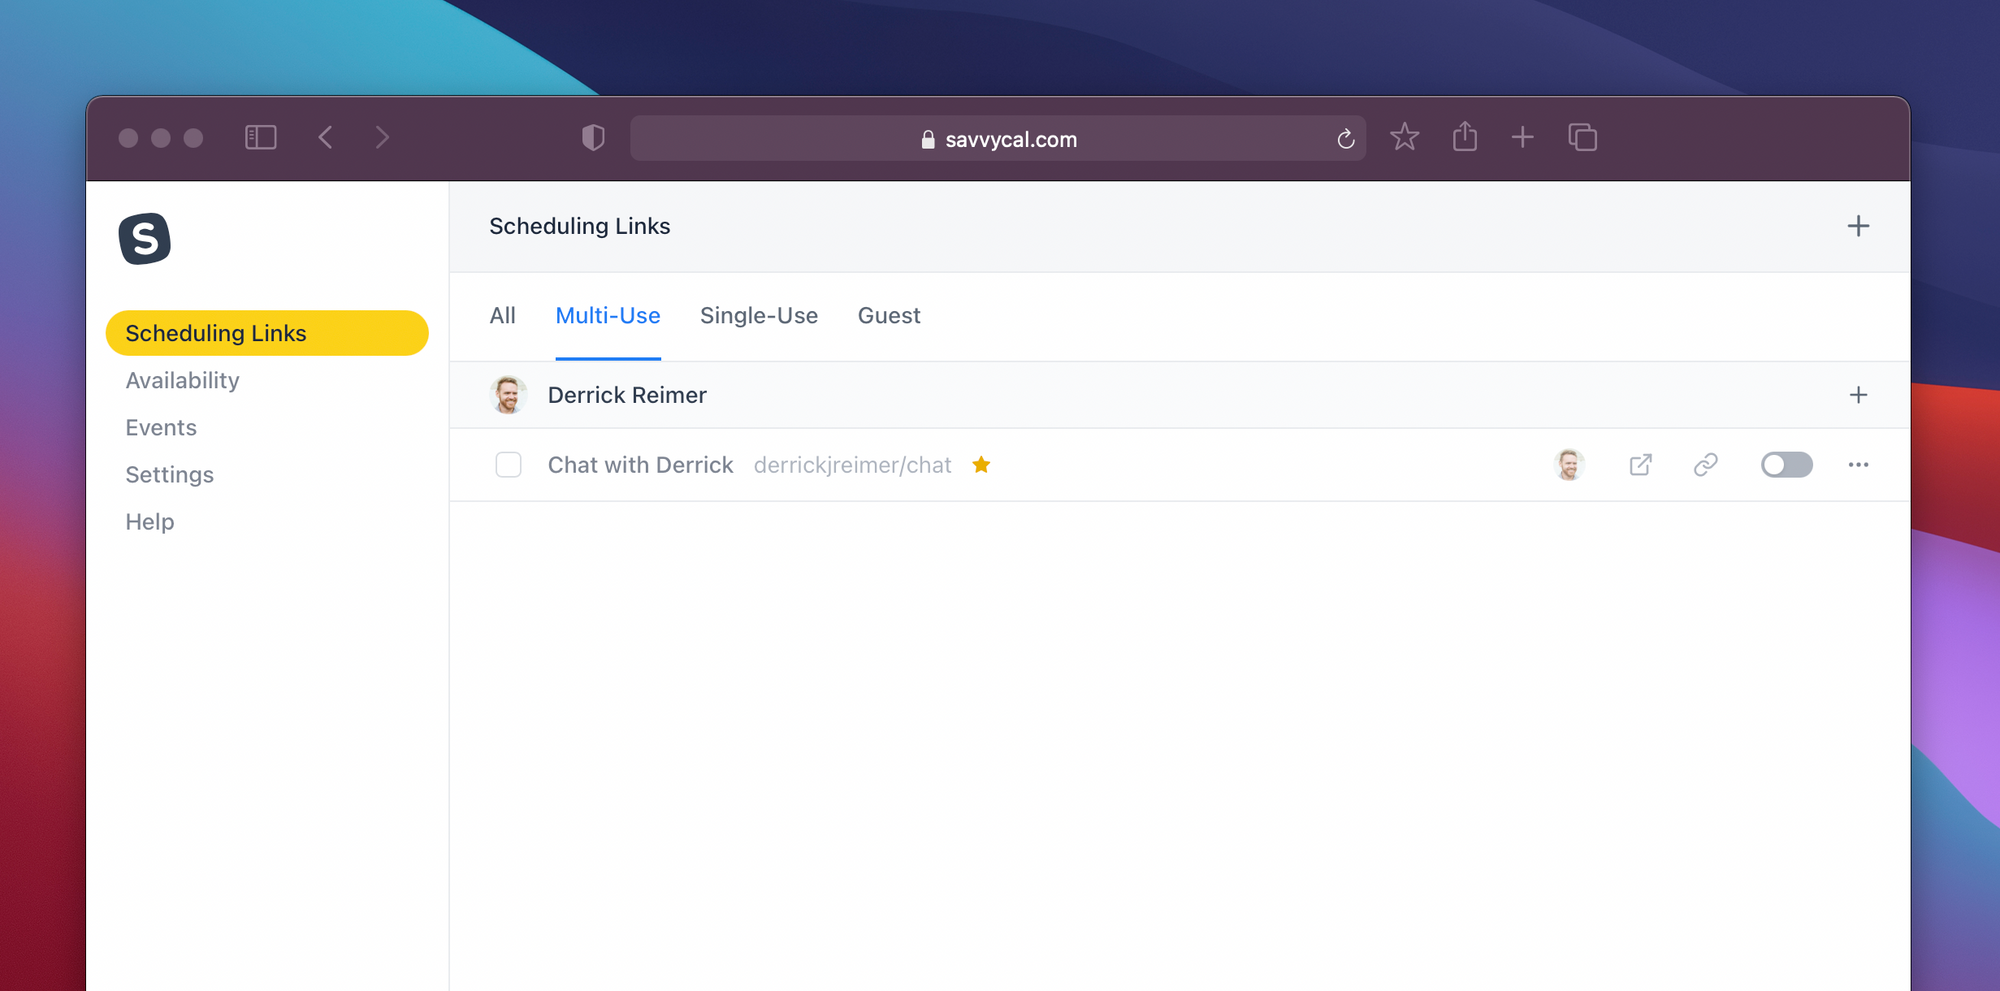Image resolution: width=2000 pixels, height=991 pixels.
Task: Switch to the Guest tab
Action: (888, 316)
